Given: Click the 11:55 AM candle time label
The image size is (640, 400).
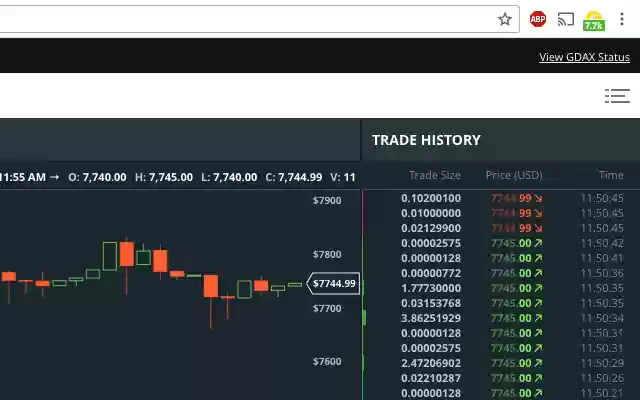Looking at the screenshot, I should tap(23, 178).
